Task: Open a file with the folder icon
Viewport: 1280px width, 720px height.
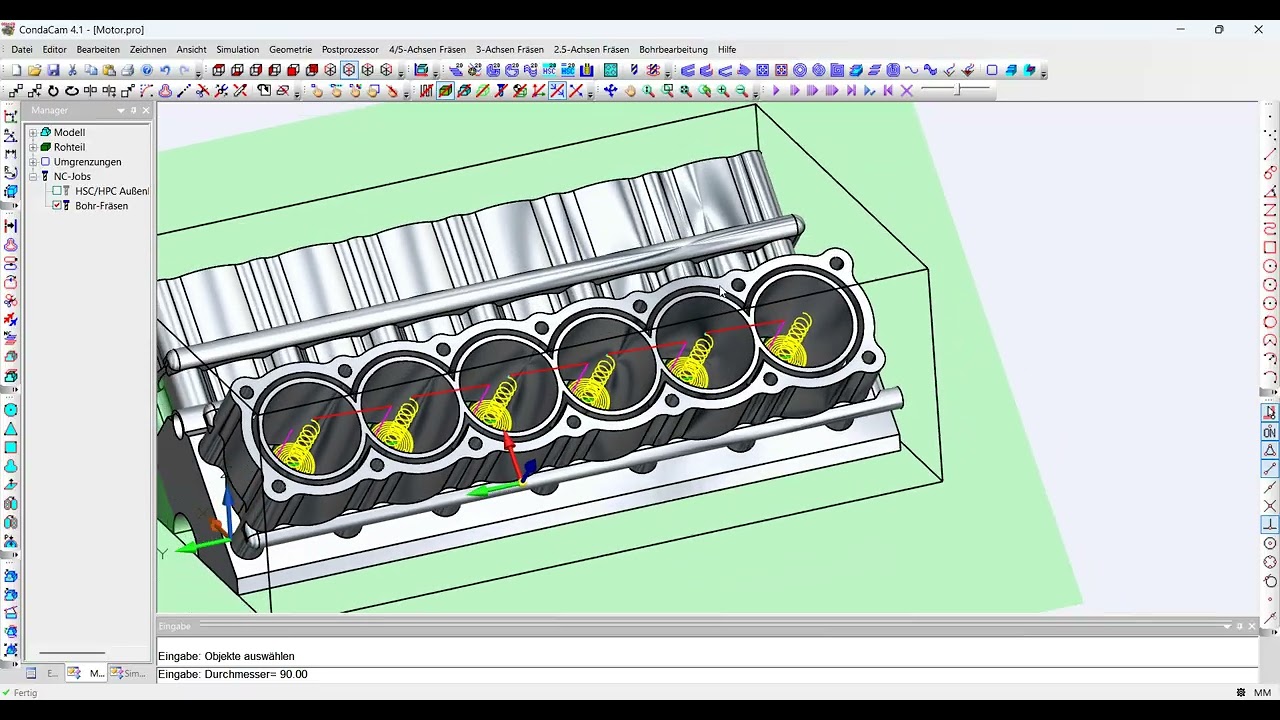Action: [34, 70]
